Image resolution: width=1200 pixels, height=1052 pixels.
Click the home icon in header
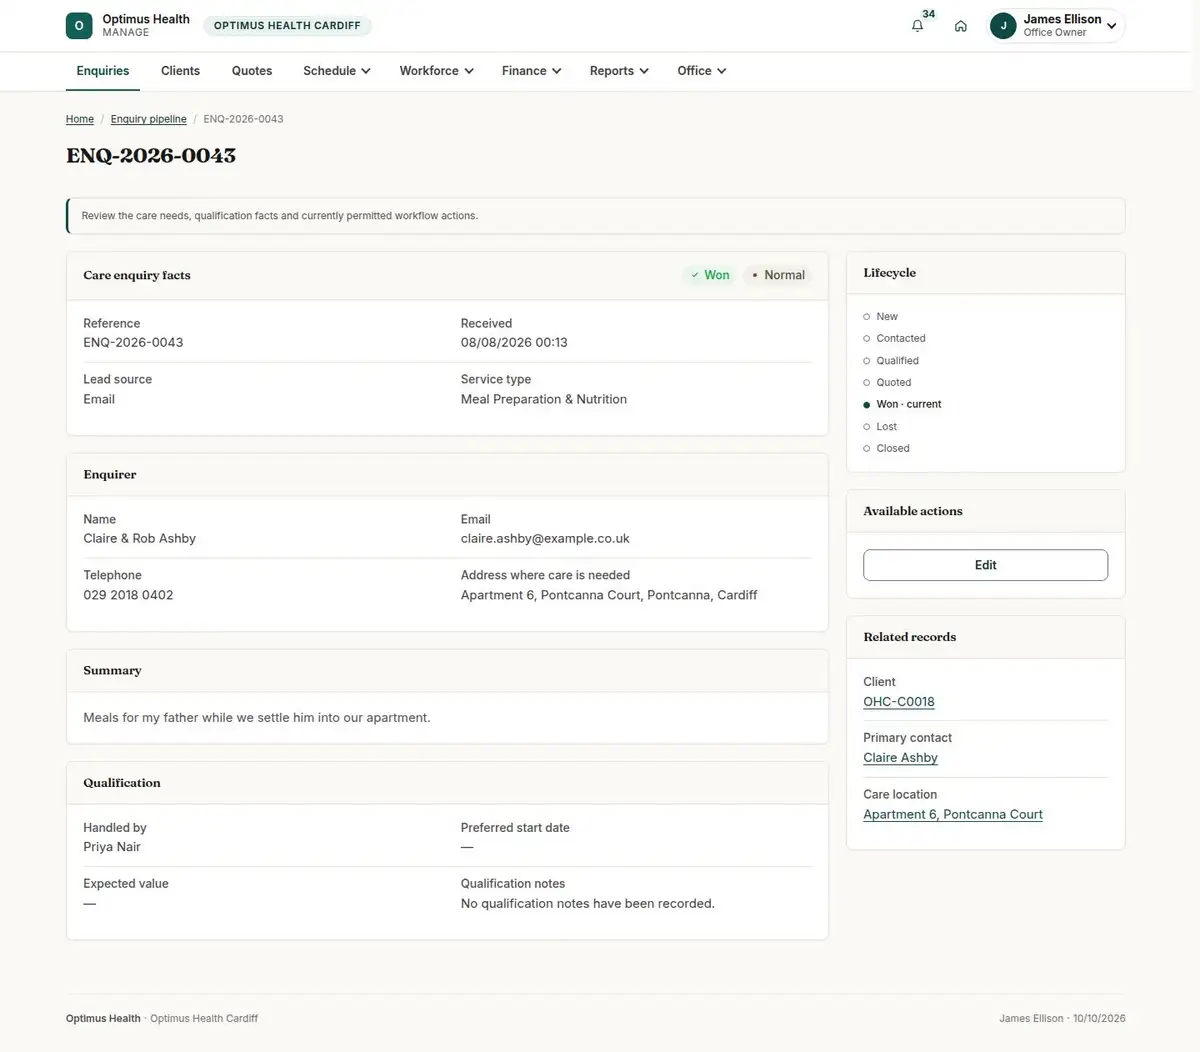(x=960, y=26)
